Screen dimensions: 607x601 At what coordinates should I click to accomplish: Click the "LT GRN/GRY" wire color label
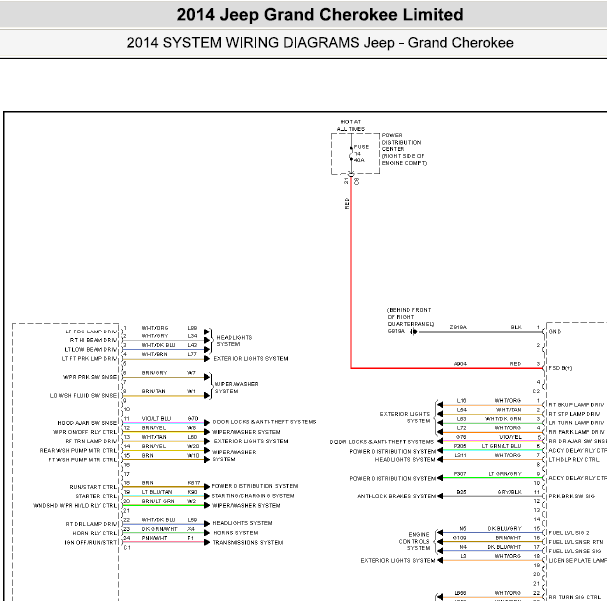pos(504,474)
